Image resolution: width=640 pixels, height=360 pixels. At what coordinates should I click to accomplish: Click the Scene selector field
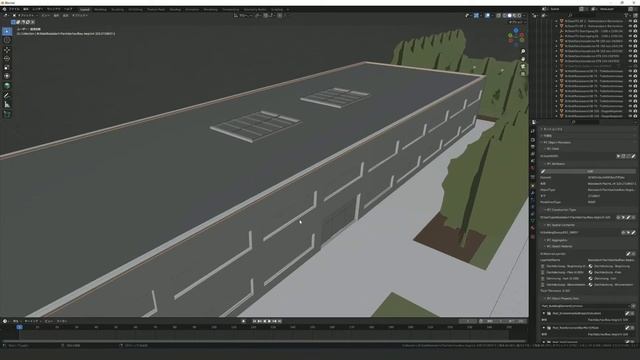565,9
